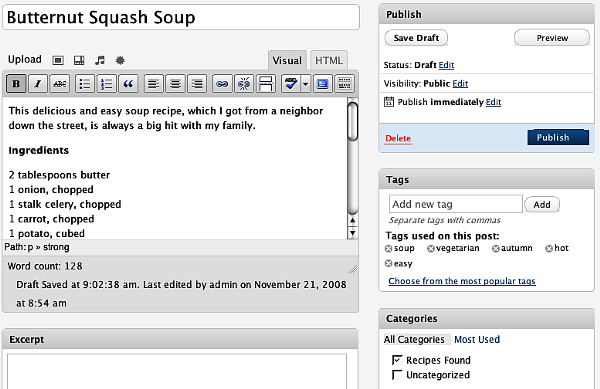Click the Excerpt panel header
The width and height of the screenshot is (600, 389).
[180, 339]
